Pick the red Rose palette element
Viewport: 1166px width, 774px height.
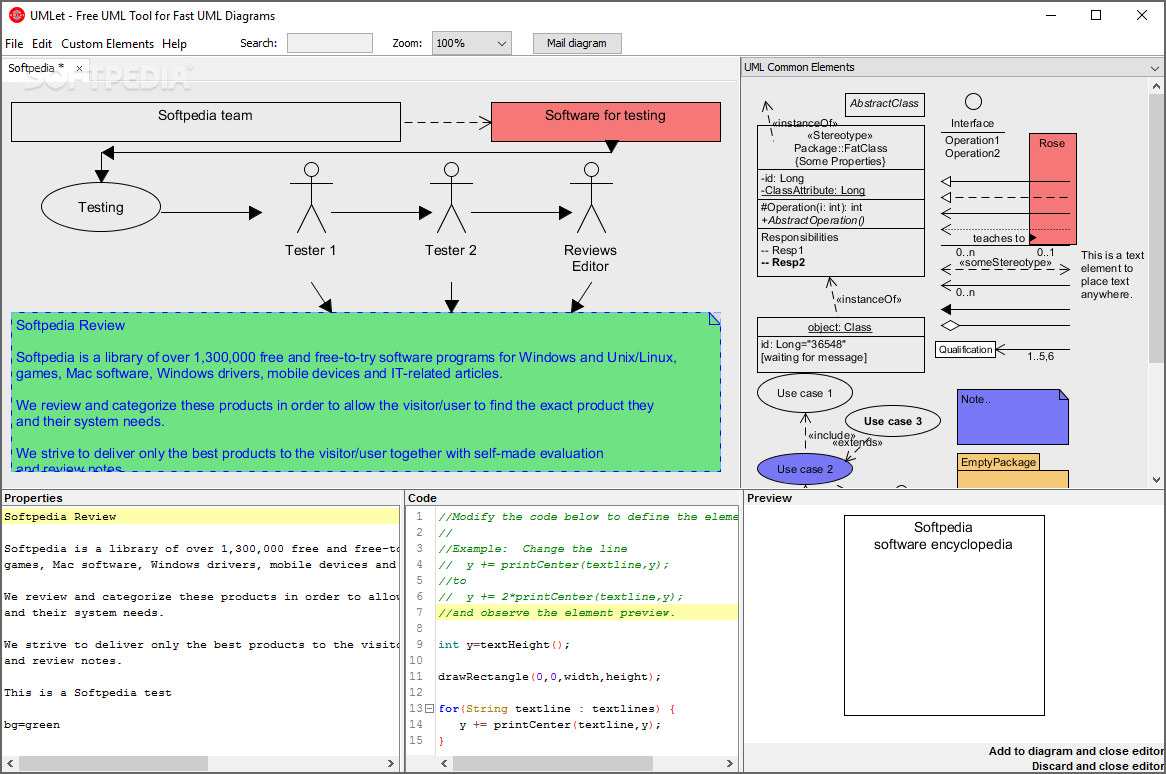[x=1052, y=189]
